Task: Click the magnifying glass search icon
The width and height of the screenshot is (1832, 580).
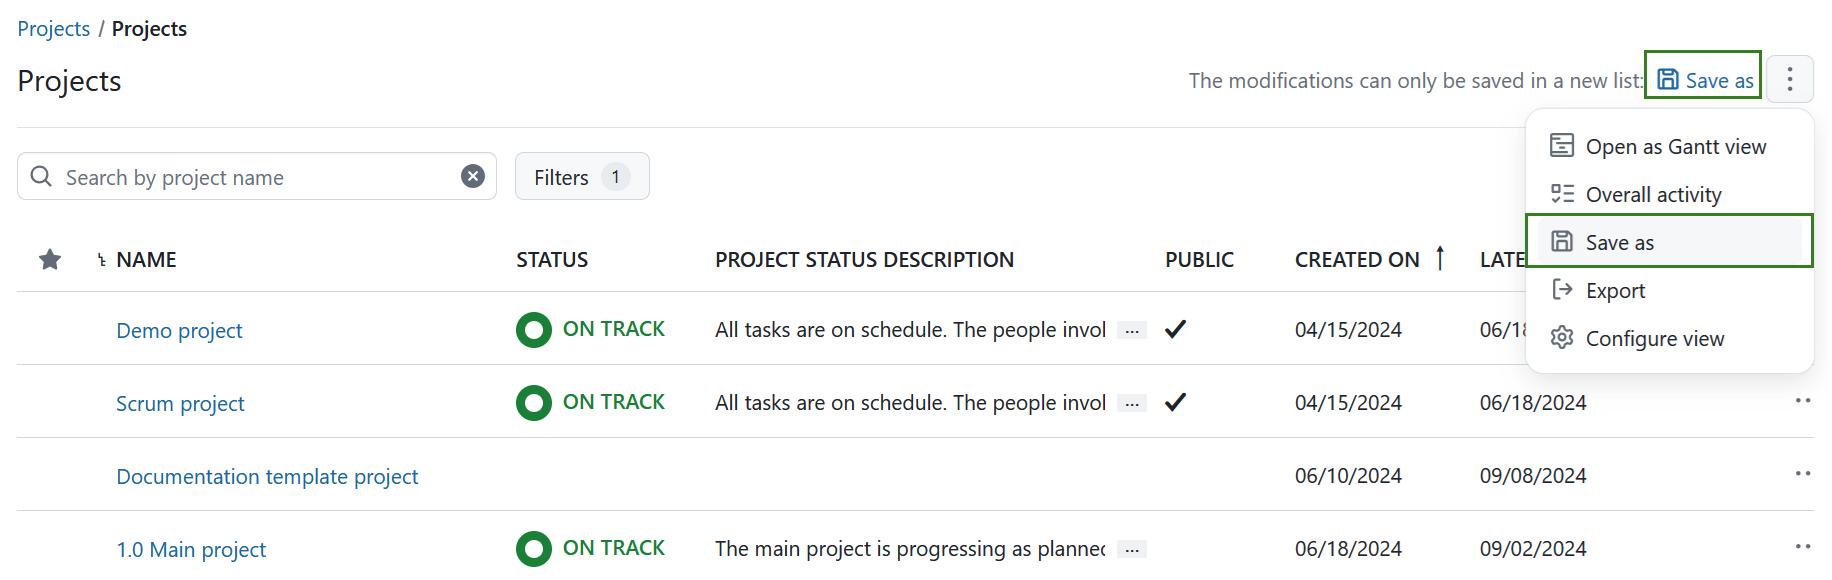Action: coord(41,176)
